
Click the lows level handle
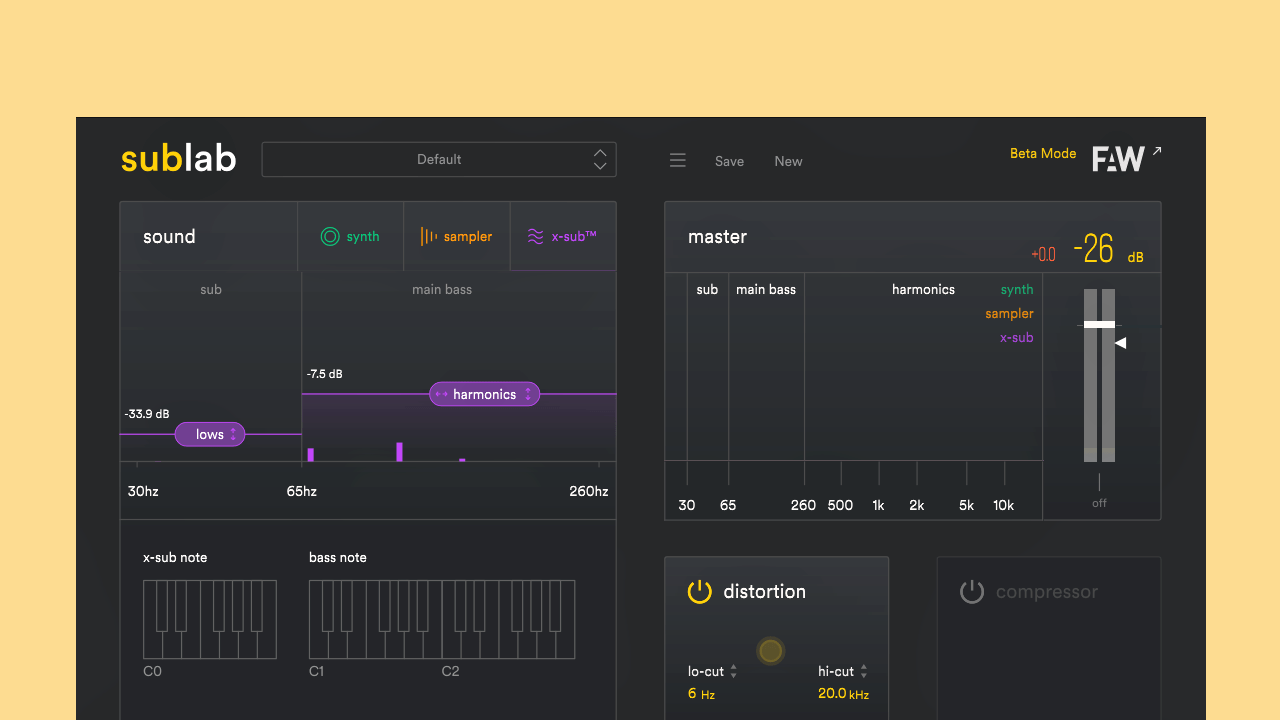pyautogui.click(x=210, y=434)
